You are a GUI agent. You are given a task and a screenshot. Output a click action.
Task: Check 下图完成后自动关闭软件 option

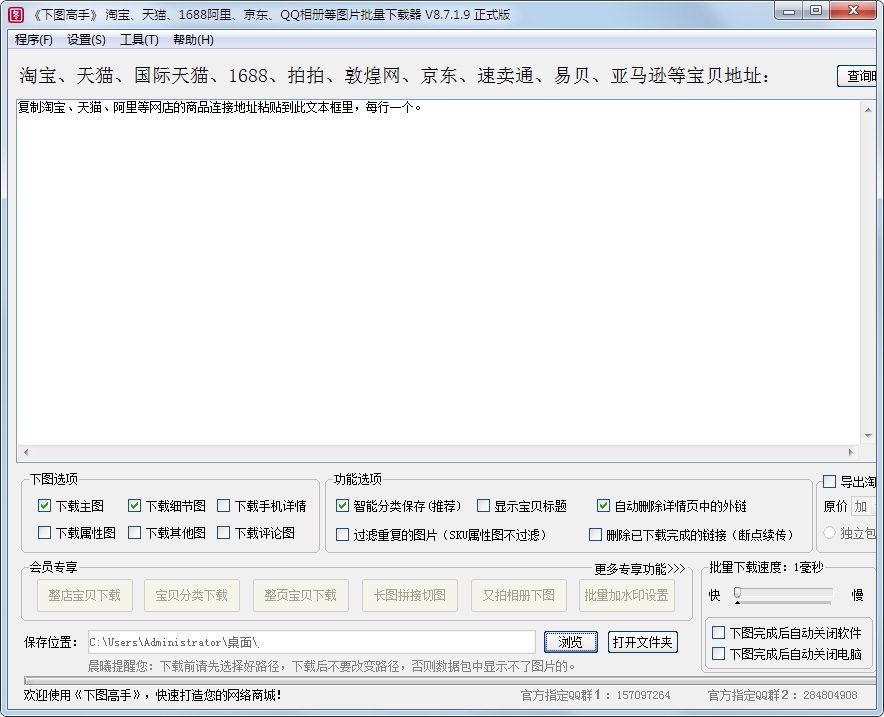click(718, 633)
